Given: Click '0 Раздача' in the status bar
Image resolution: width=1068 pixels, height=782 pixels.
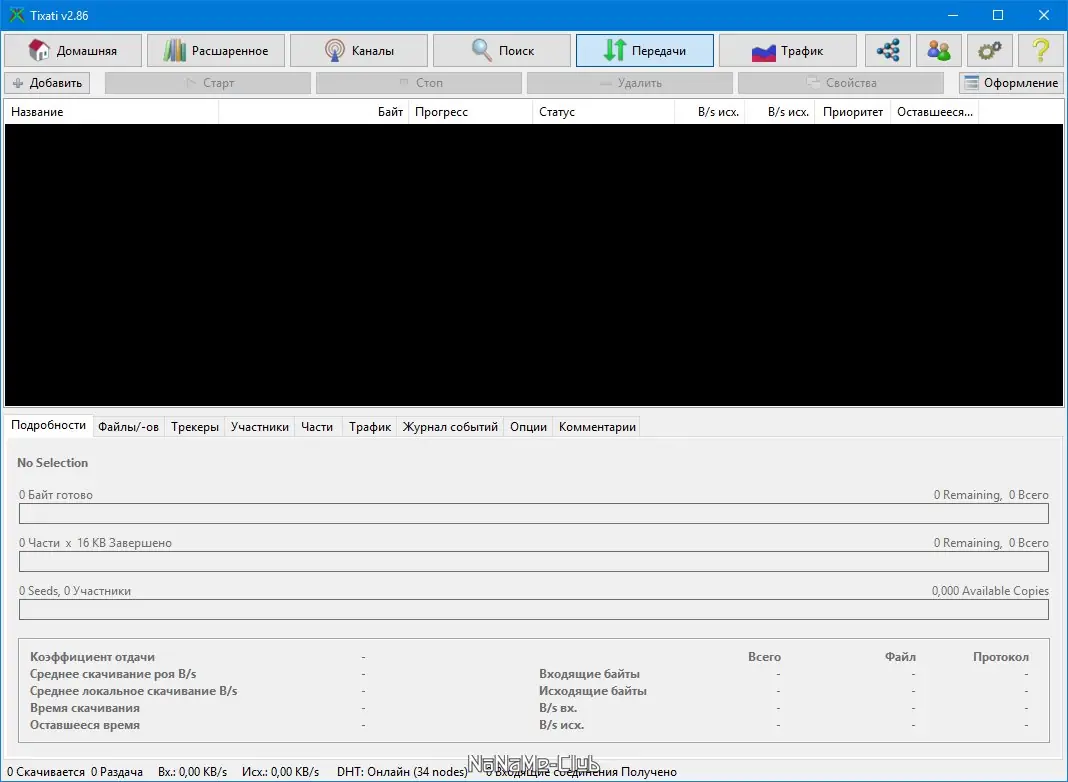Looking at the screenshot, I should (x=117, y=772).
